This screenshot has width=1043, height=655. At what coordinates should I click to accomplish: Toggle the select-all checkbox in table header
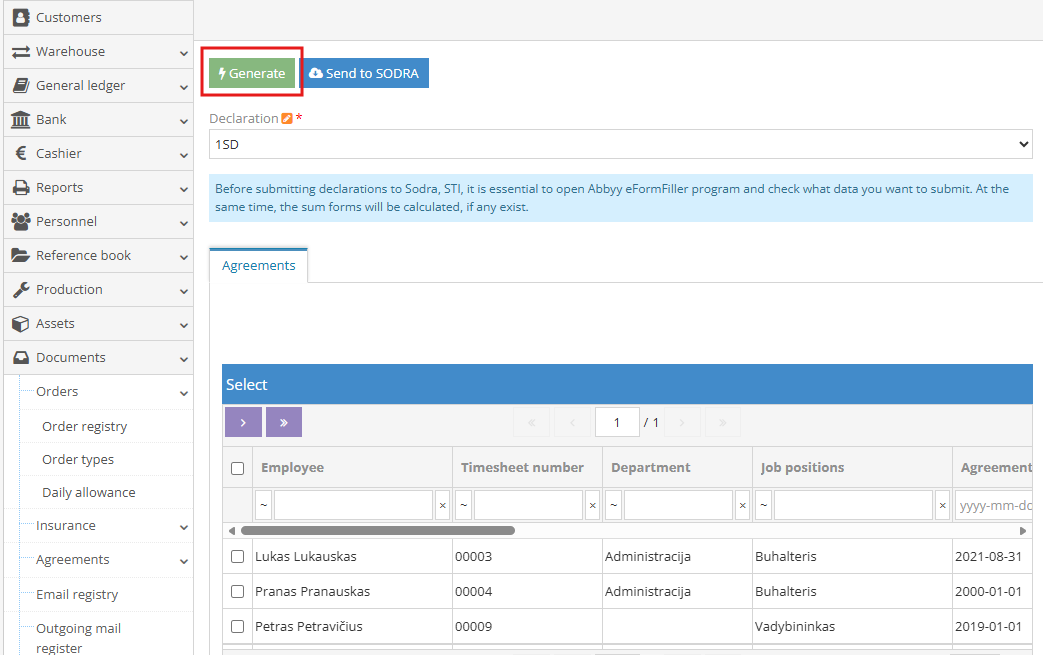coord(238,468)
